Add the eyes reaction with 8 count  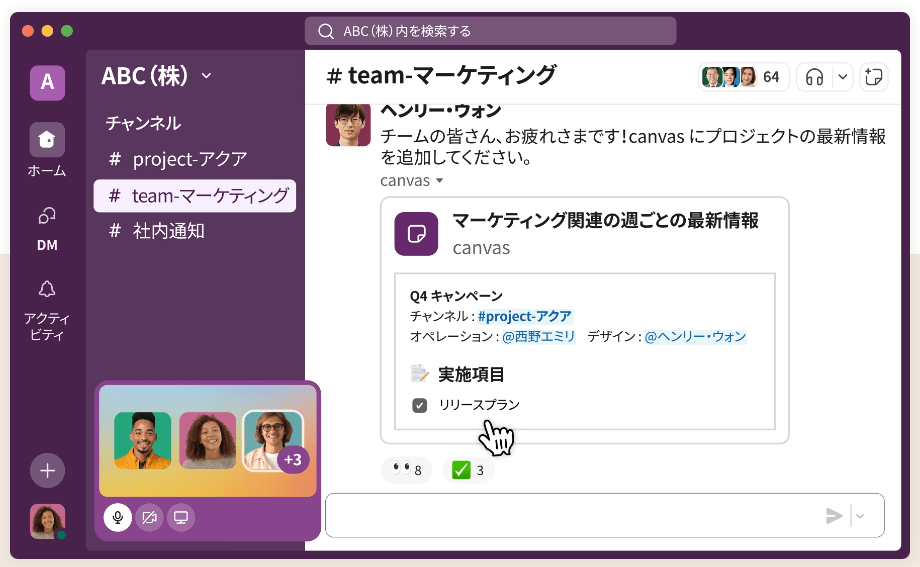pos(407,470)
